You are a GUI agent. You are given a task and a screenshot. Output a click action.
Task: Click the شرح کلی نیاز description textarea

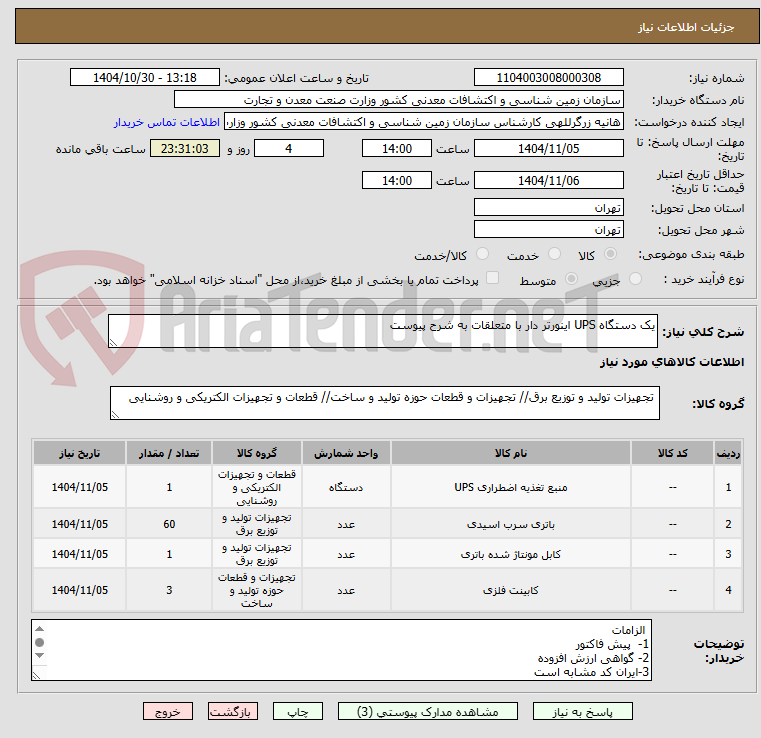(383, 331)
